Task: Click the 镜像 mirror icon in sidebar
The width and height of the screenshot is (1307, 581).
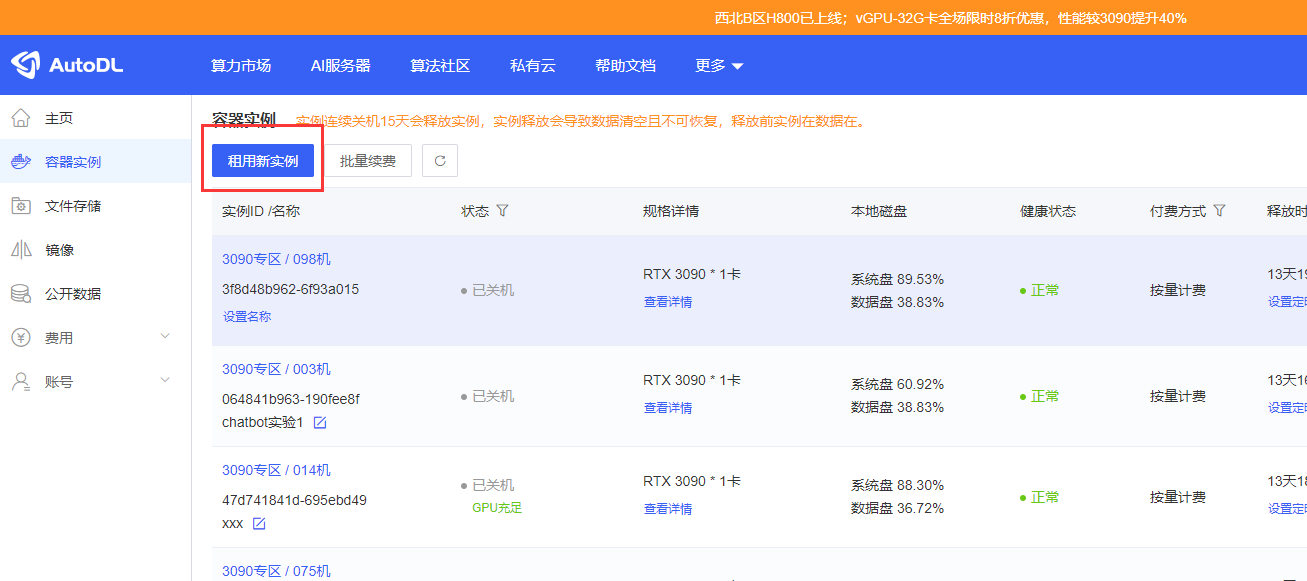Action: [x=20, y=250]
